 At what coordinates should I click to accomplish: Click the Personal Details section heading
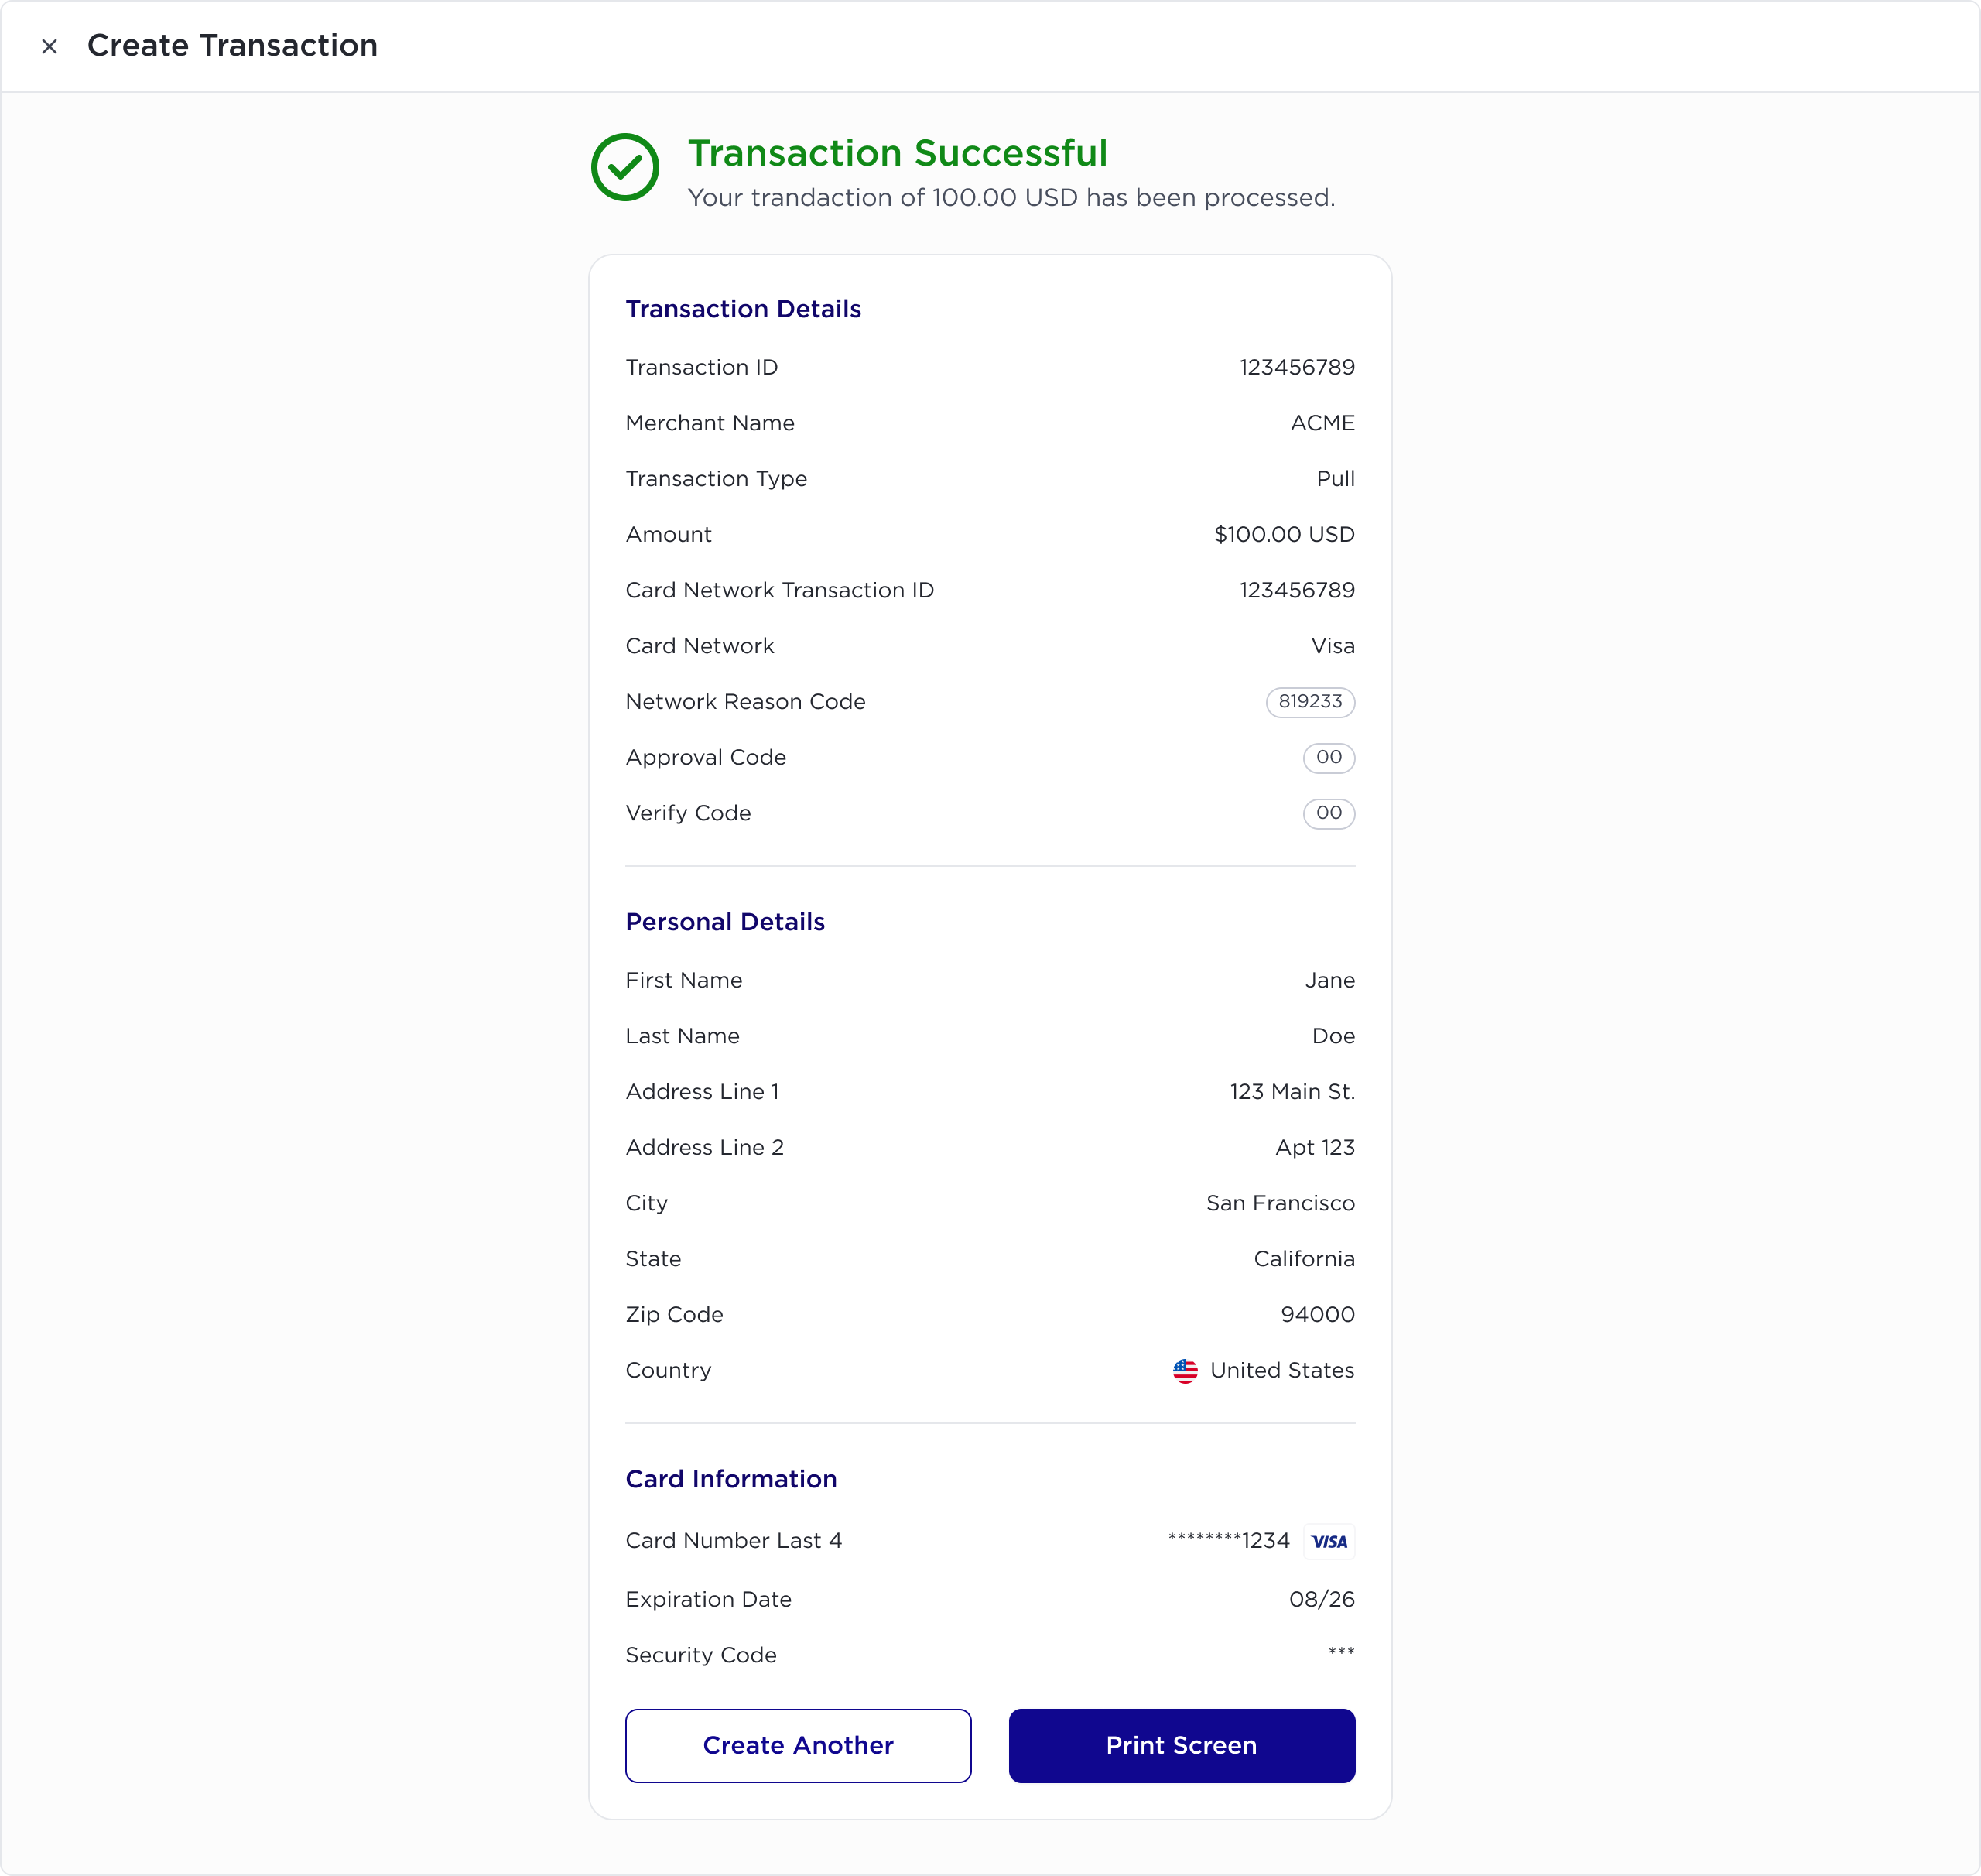(725, 922)
